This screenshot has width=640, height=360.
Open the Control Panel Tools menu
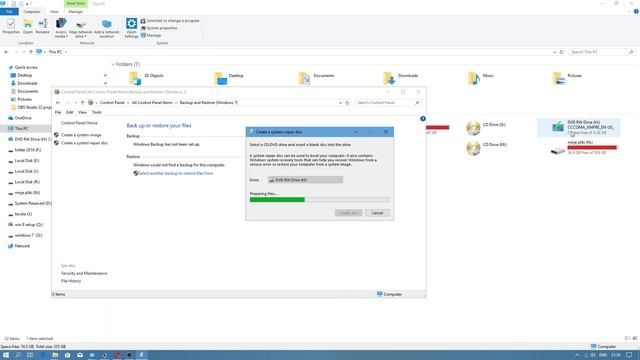pyautogui.click(x=96, y=112)
